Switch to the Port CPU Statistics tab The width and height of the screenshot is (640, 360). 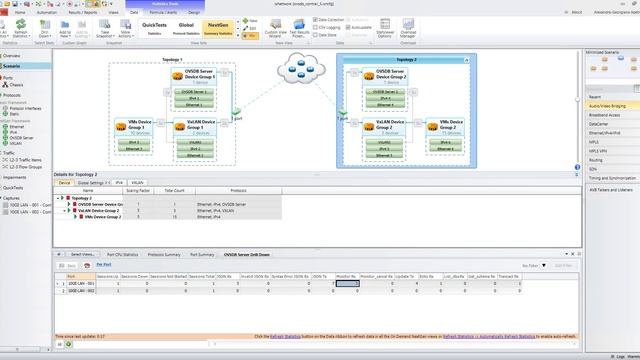pos(122,254)
